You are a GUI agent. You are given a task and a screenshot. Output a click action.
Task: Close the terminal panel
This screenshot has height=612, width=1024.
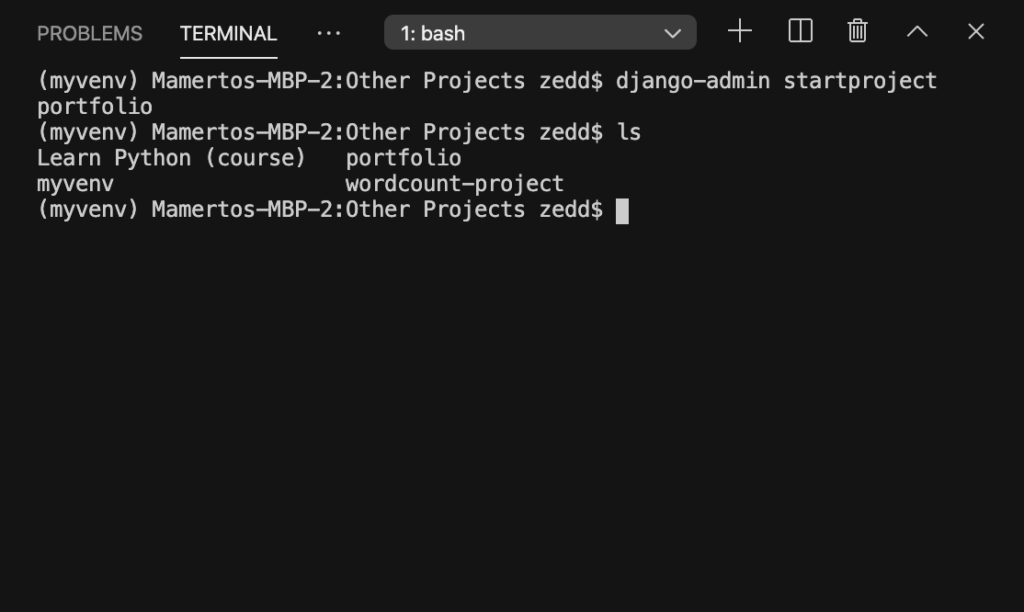click(976, 31)
